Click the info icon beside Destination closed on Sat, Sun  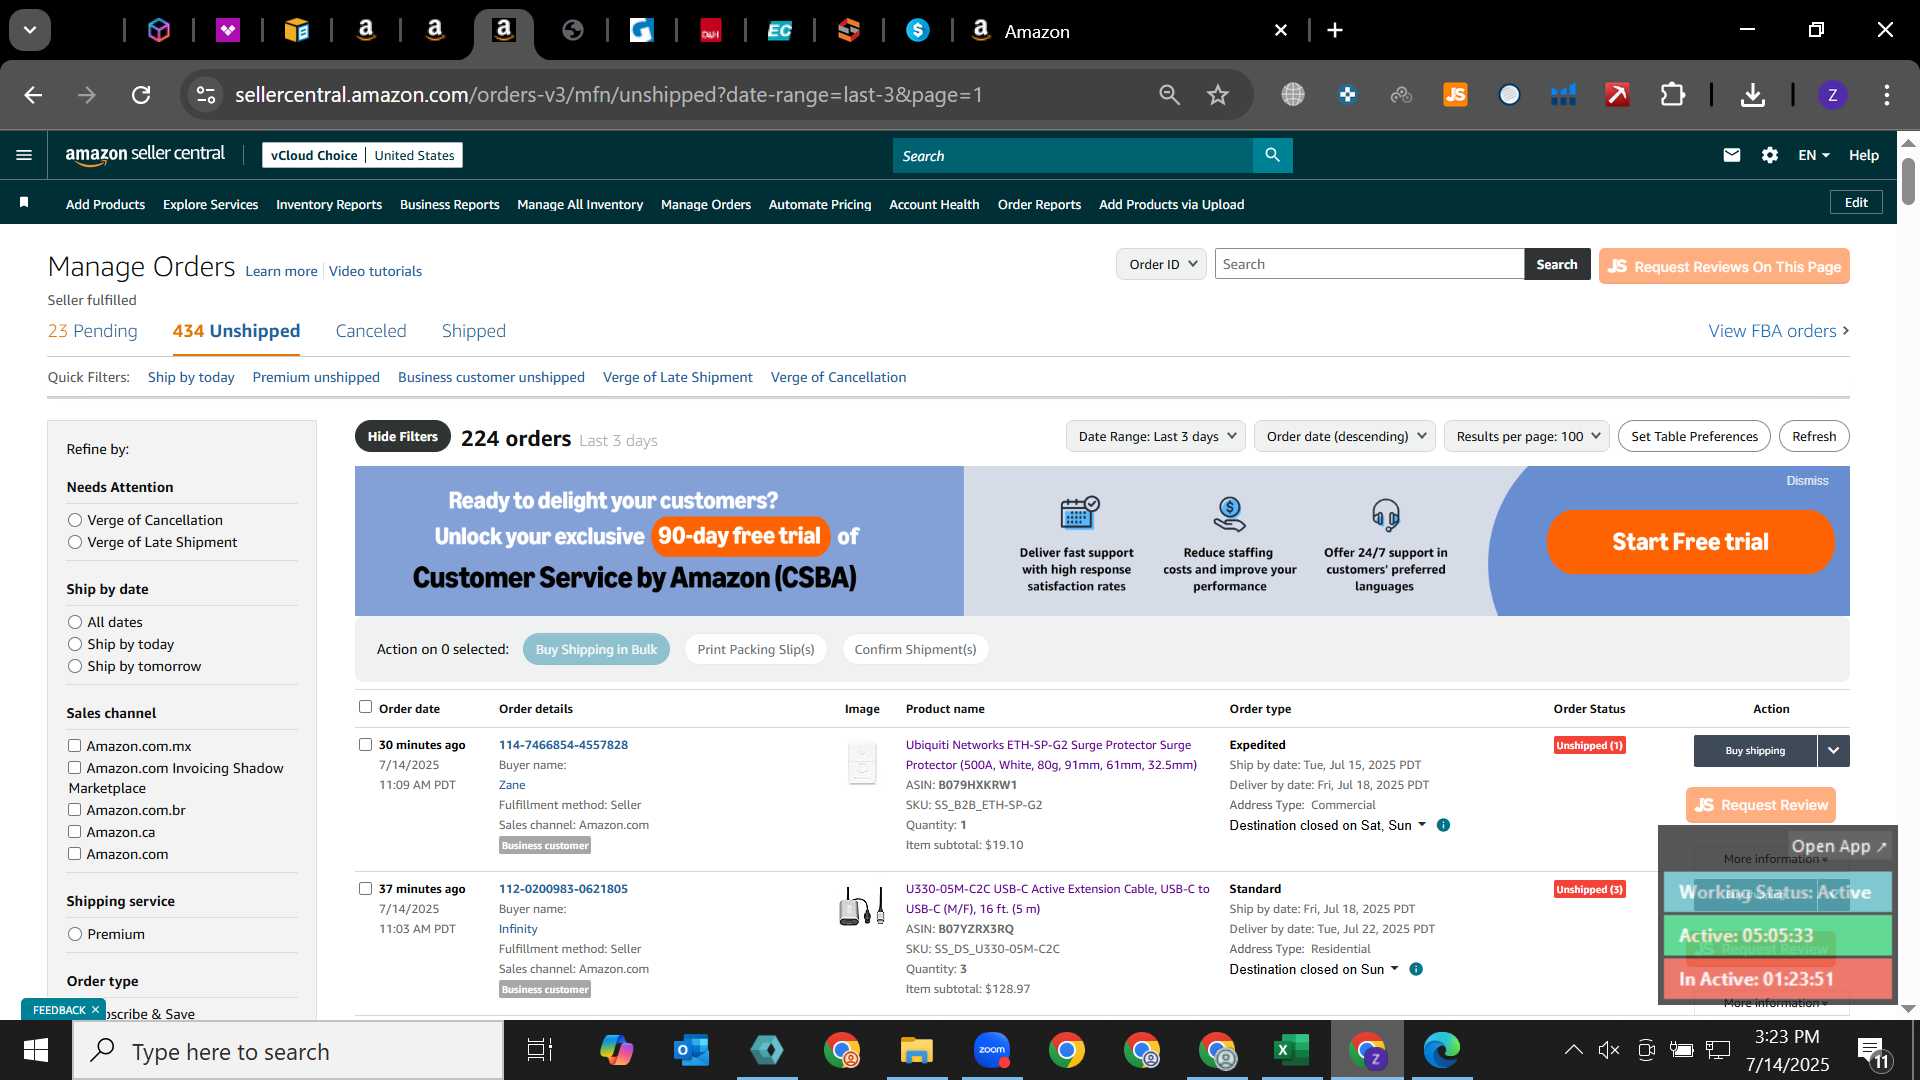tap(1443, 825)
